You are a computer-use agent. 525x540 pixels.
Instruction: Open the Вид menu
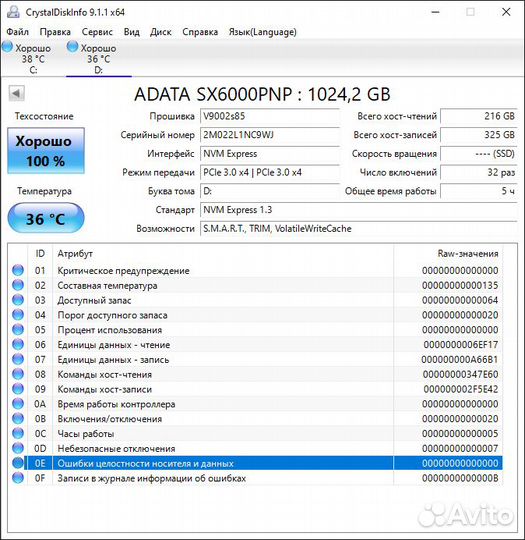[132, 32]
